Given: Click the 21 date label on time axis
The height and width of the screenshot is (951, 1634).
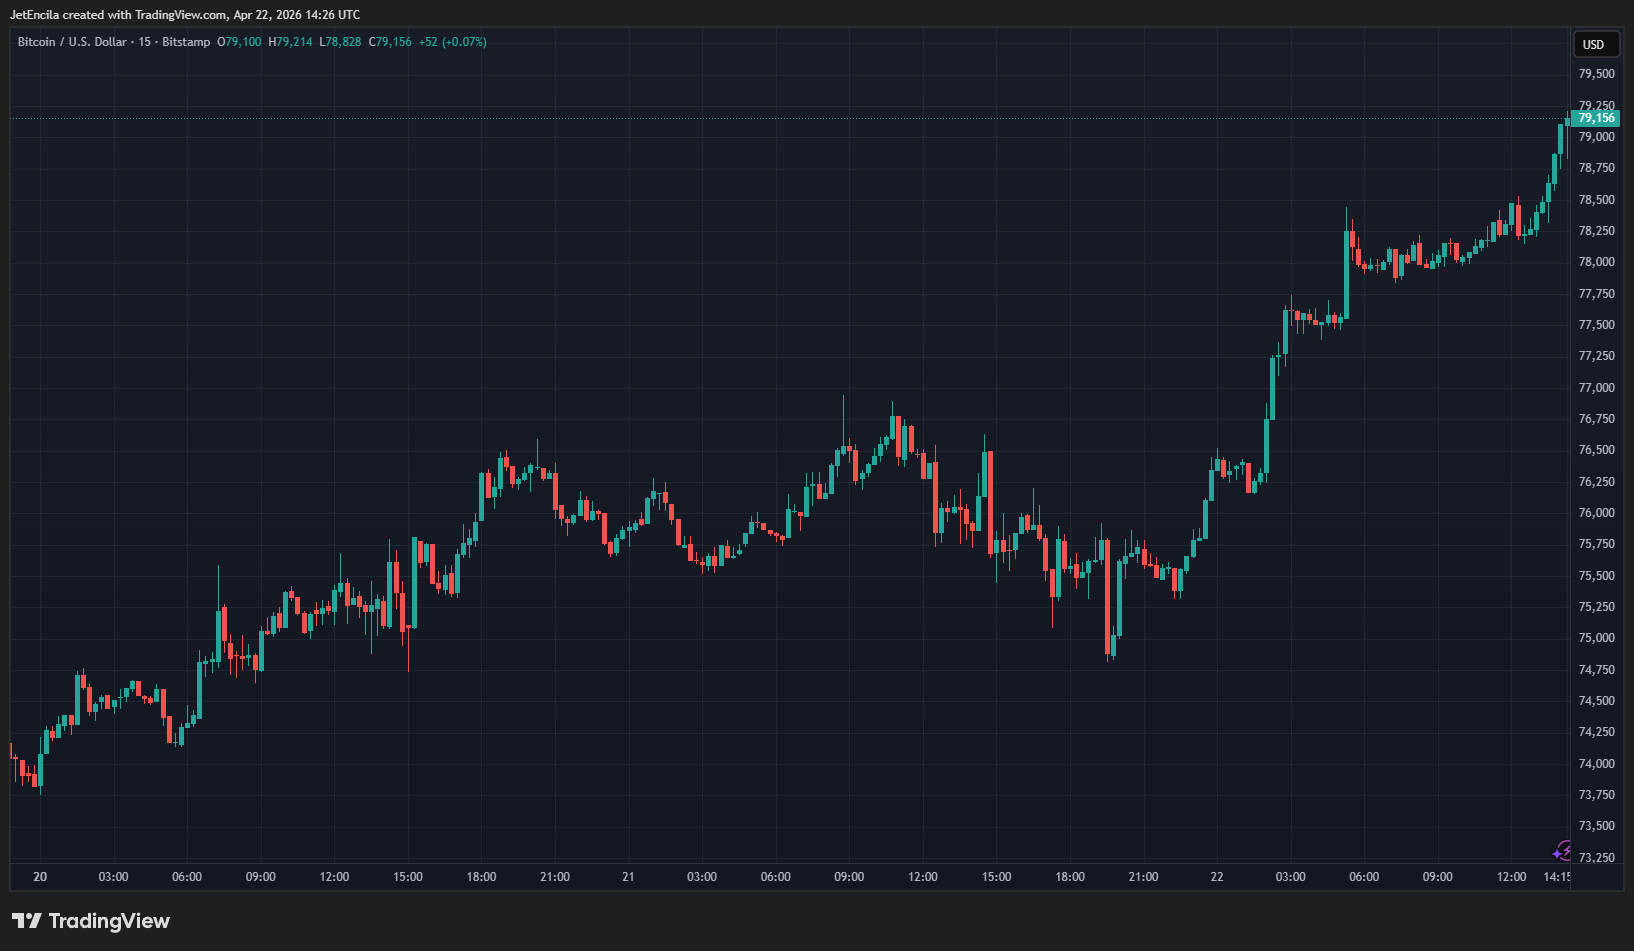Looking at the screenshot, I should pyautogui.click(x=628, y=877).
